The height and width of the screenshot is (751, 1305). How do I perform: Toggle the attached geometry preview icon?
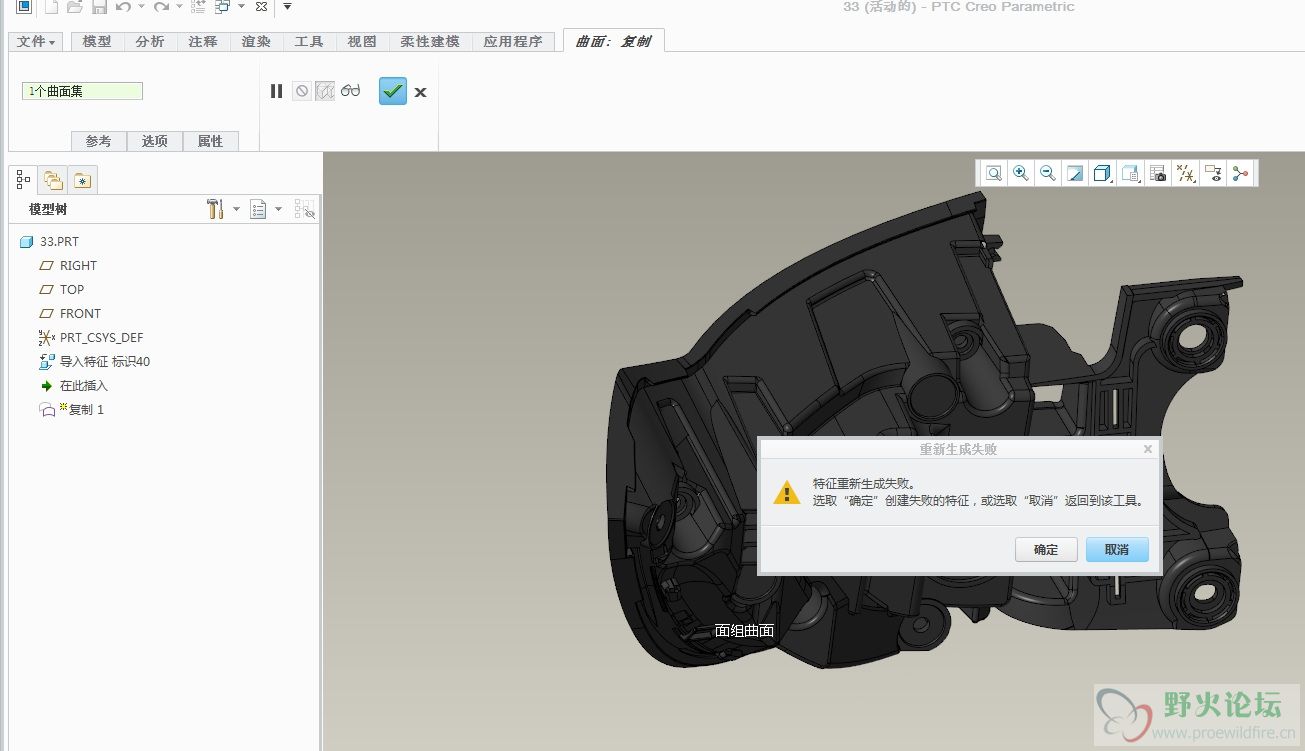pyautogui.click(x=325, y=91)
